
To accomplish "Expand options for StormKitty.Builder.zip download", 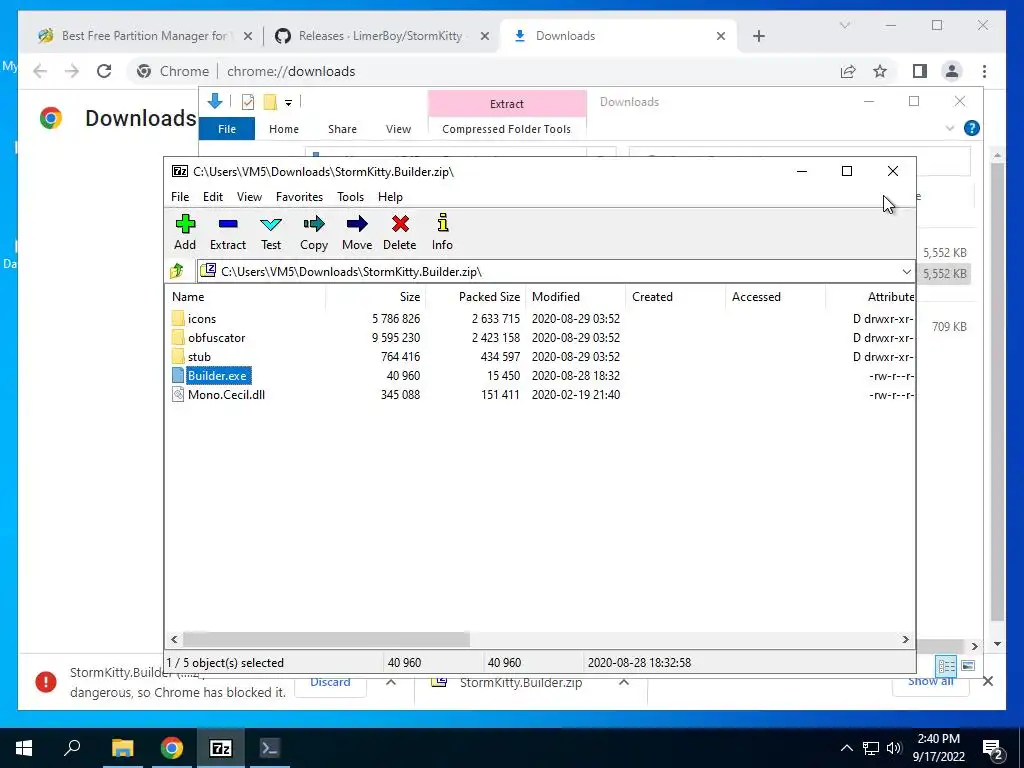I will (x=624, y=682).
